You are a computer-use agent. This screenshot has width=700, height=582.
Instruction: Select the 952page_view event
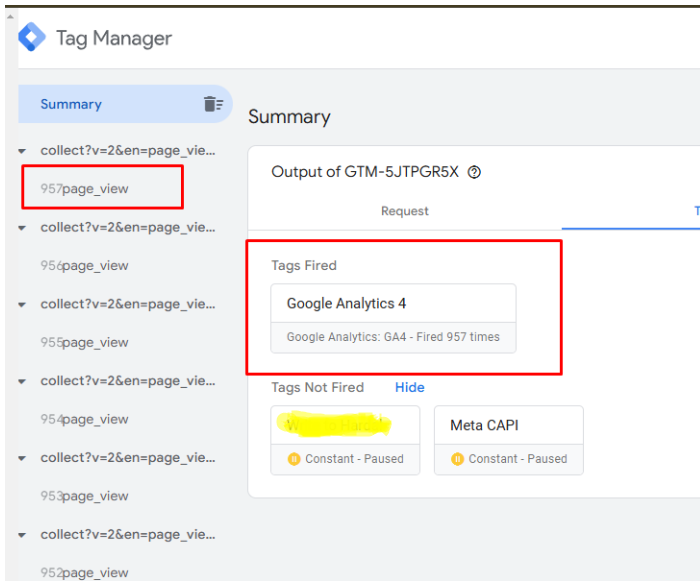click(x=84, y=572)
